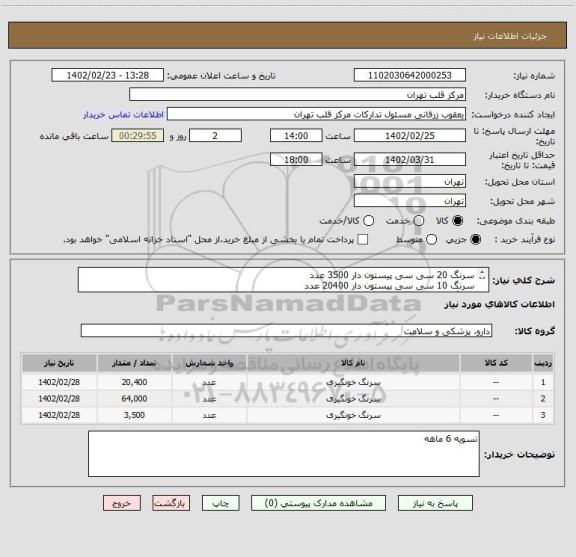The width and height of the screenshot is (576, 557).
Task: Choose the متوسط purchase process option
Action: (431, 240)
